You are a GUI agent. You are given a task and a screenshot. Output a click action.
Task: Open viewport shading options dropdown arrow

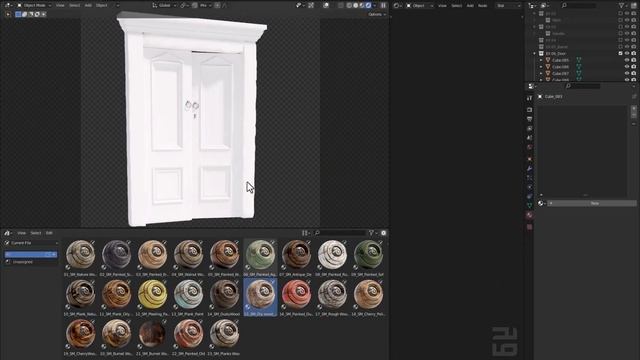(374, 5)
